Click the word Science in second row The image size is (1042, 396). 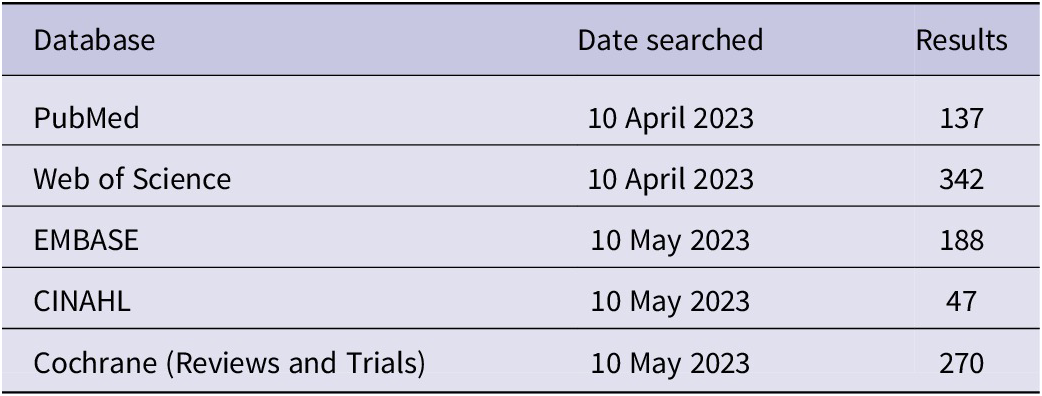pyautogui.click(x=181, y=179)
